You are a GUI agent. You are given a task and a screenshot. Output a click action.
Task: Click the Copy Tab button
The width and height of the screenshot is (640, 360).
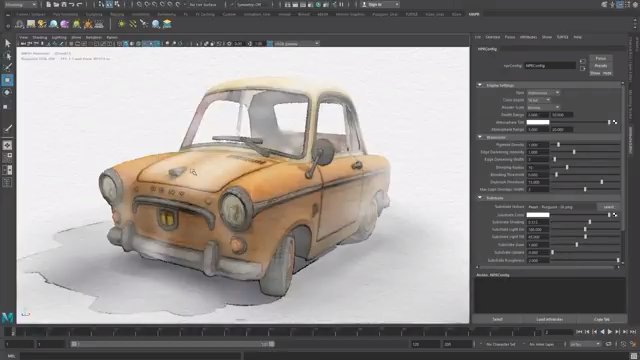click(602, 319)
